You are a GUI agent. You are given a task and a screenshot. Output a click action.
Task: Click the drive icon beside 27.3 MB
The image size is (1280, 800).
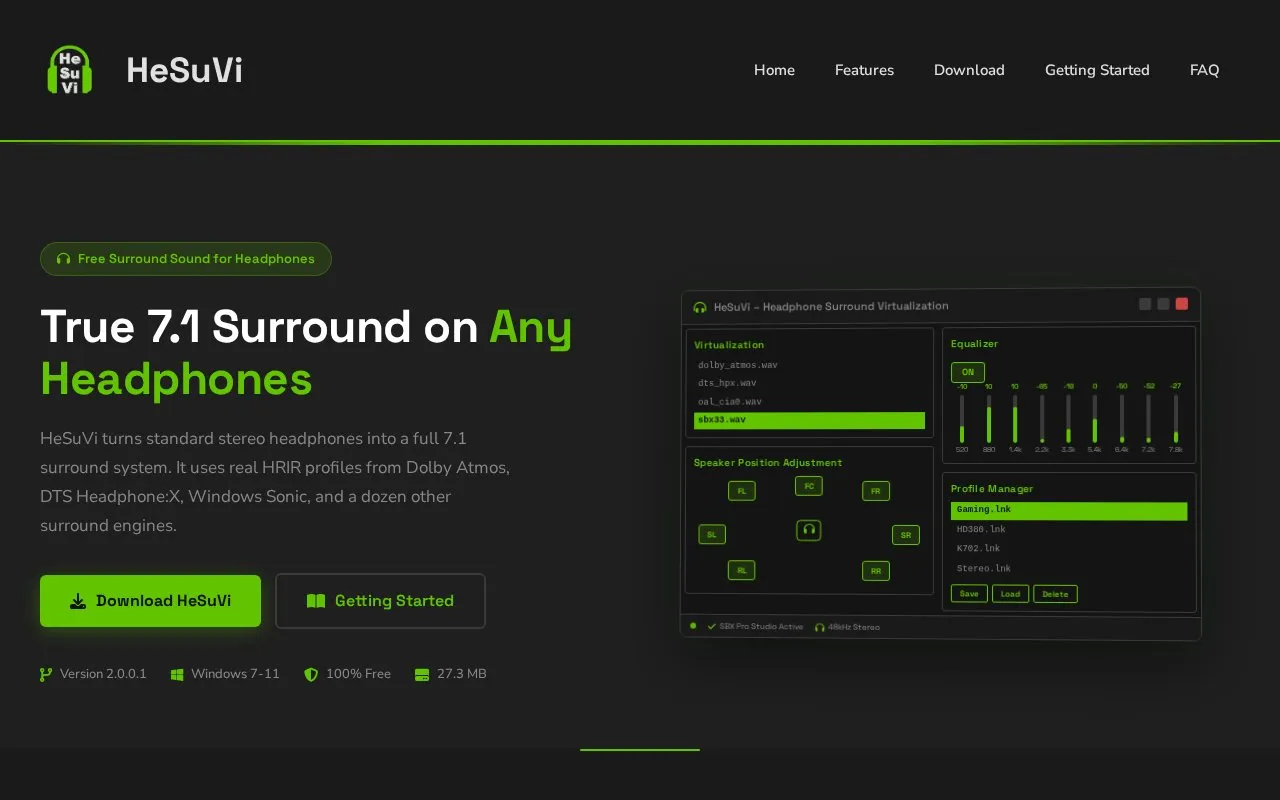[422, 675]
